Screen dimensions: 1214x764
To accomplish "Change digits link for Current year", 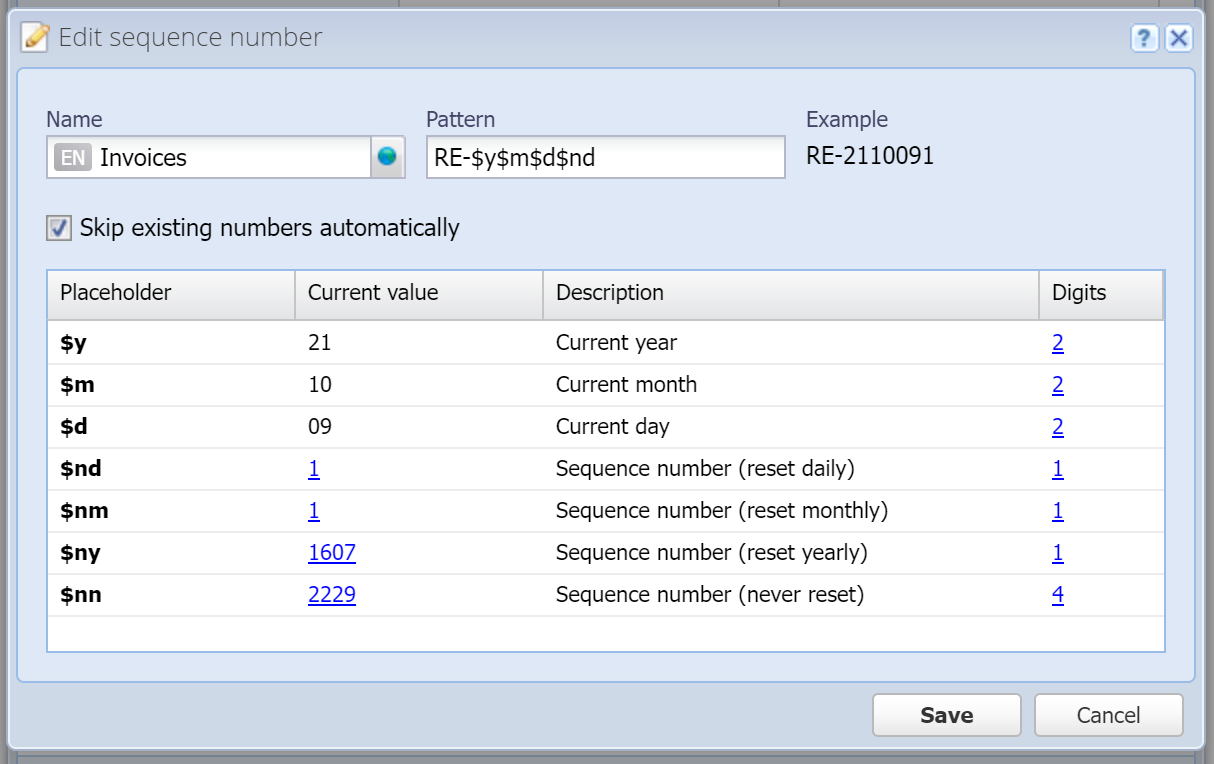I will point(1058,342).
